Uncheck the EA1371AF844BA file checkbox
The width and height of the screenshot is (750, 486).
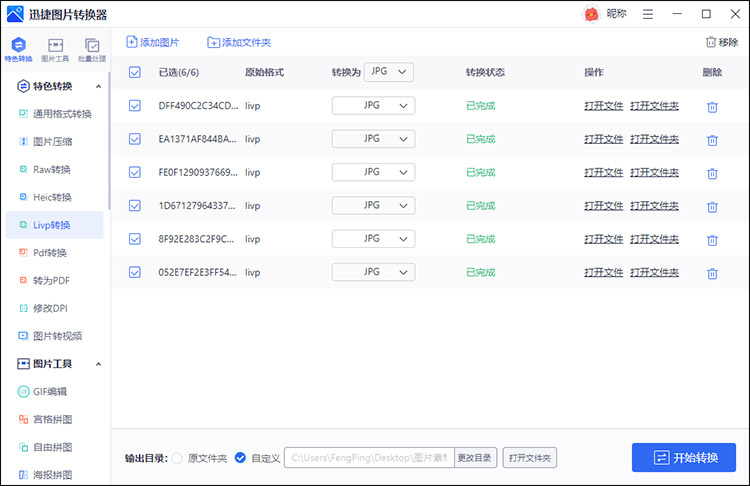click(135, 140)
